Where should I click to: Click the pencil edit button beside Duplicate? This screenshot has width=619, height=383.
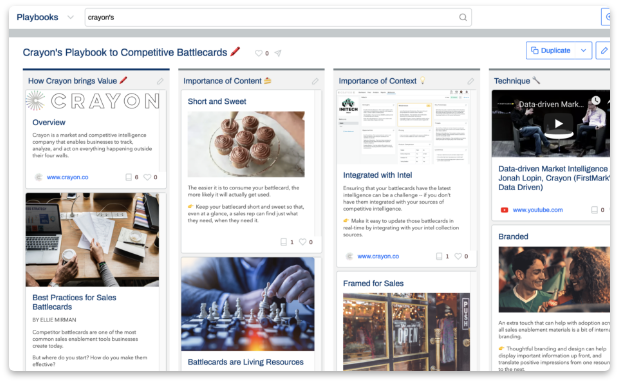click(x=604, y=51)
